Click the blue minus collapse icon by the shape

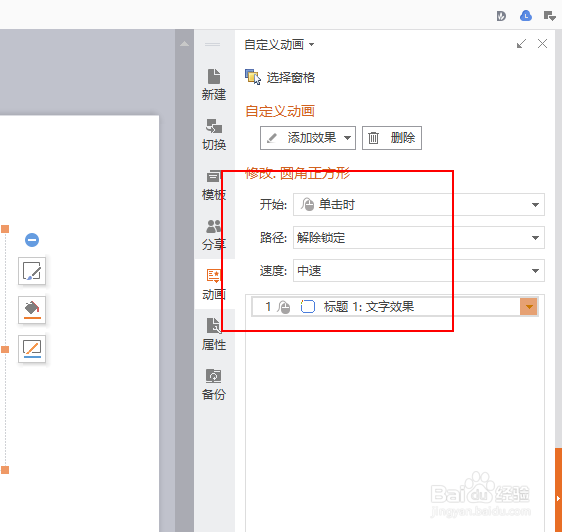click(x=32, y=240)
